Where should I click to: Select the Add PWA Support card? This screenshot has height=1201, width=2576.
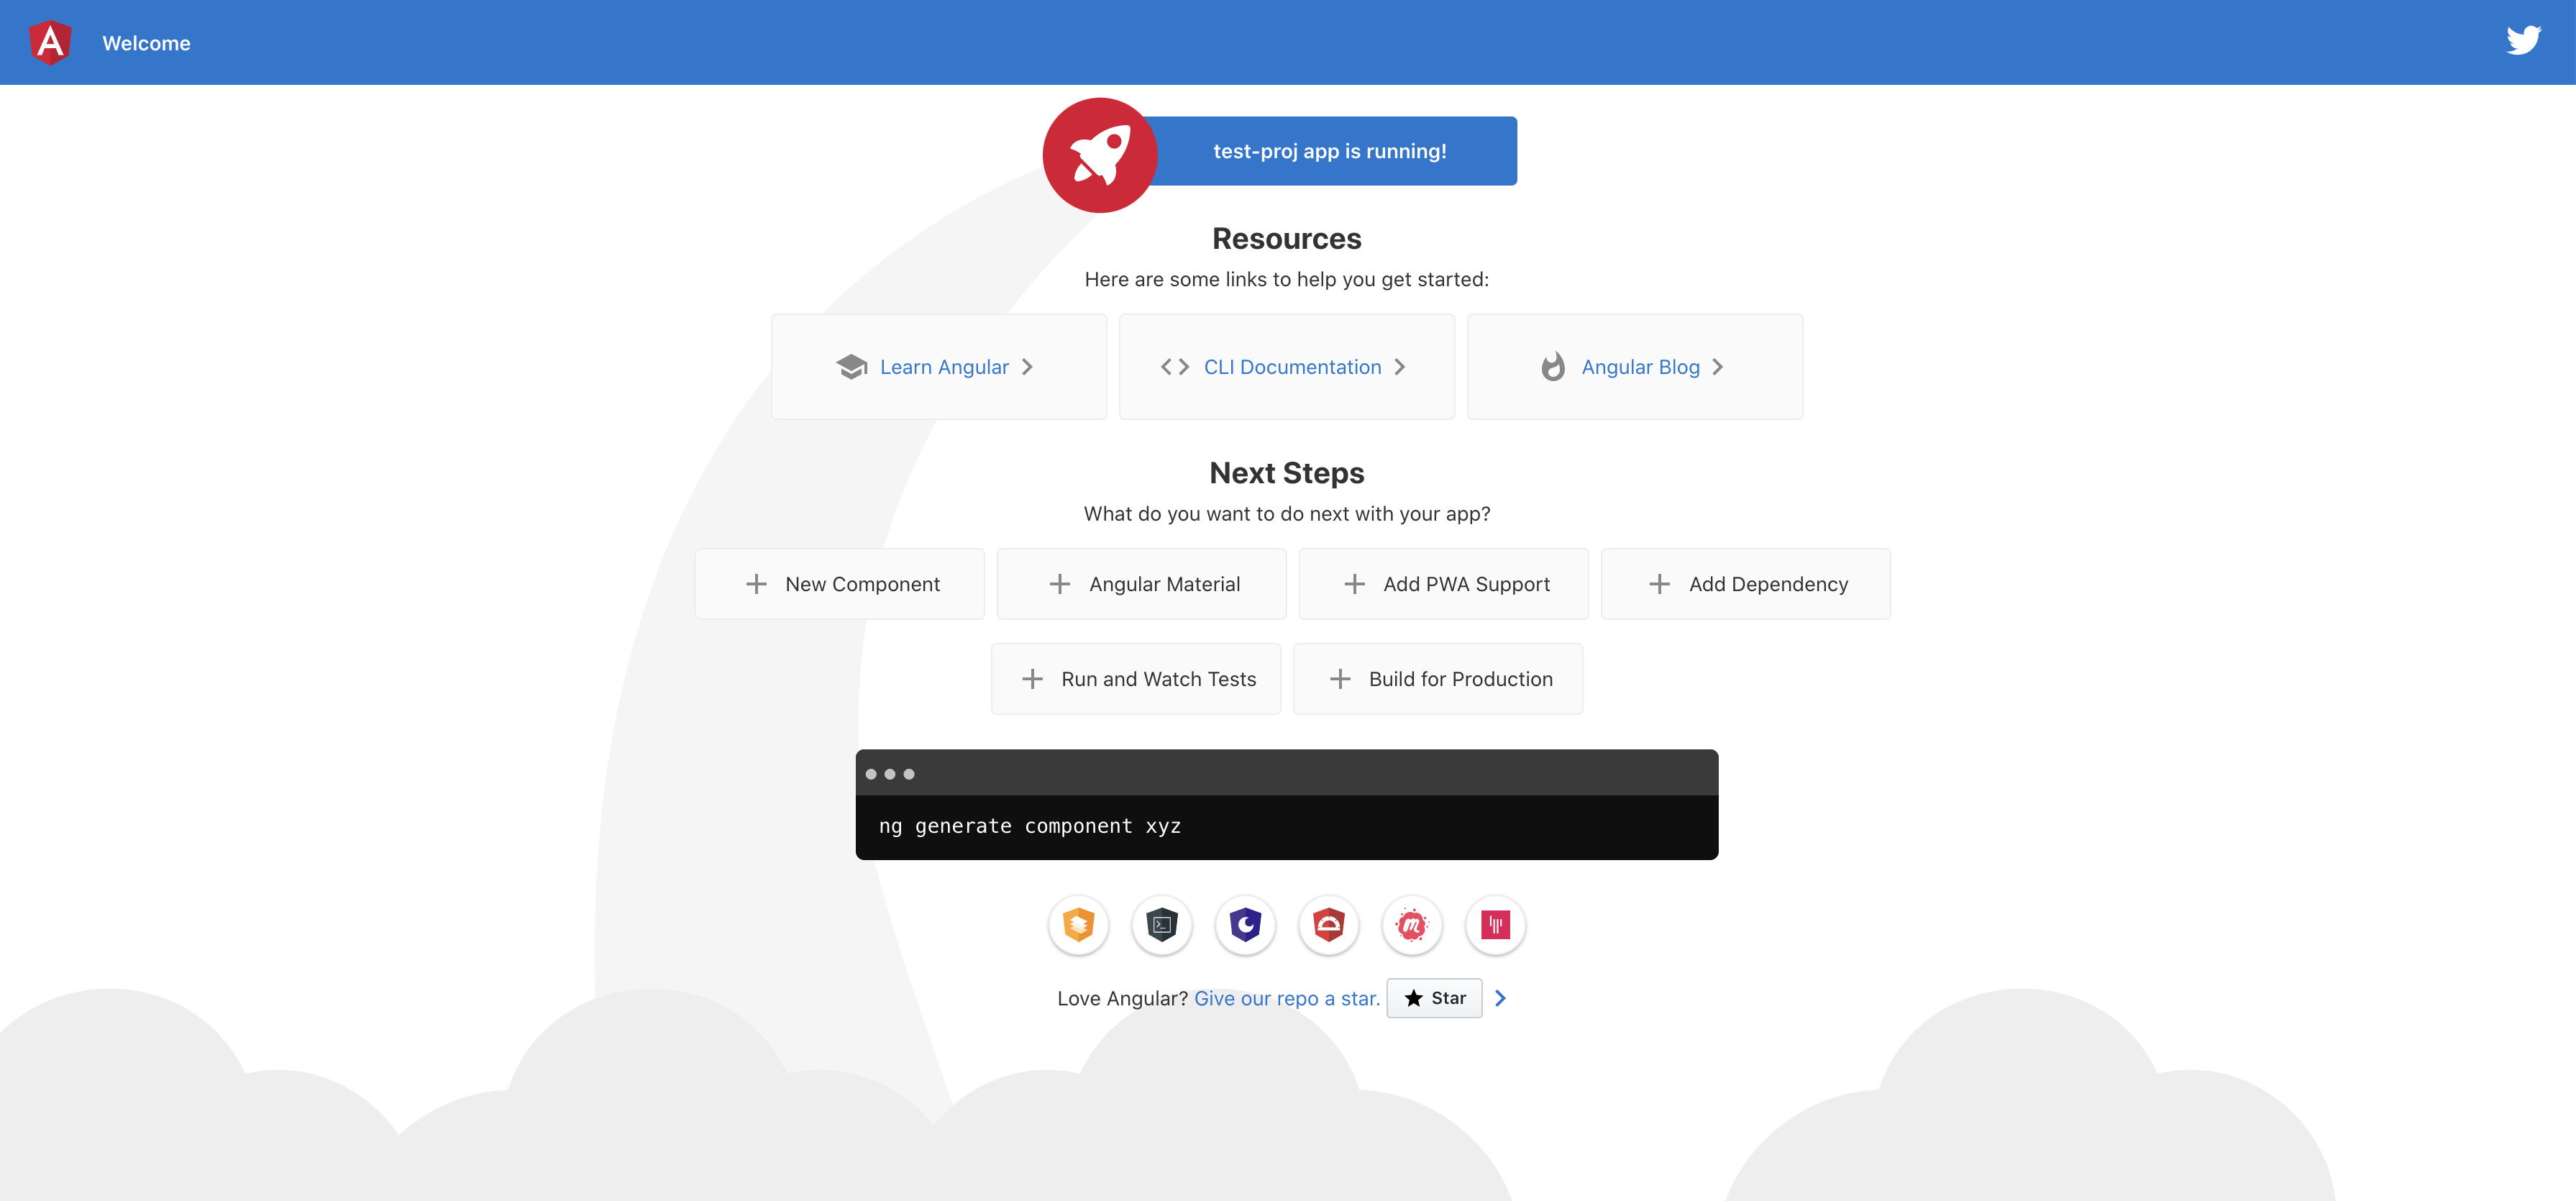(1444, 584)
